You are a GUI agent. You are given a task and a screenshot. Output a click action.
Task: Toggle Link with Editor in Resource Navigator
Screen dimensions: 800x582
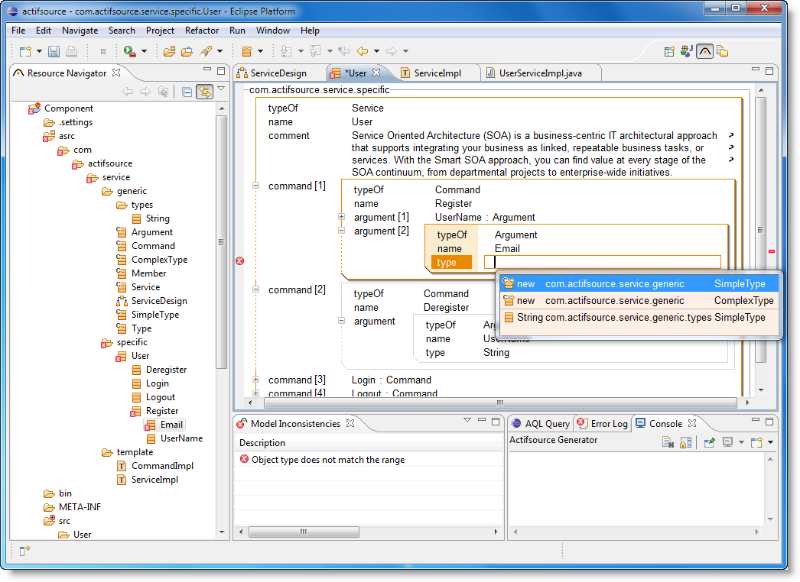click(204, 92)
